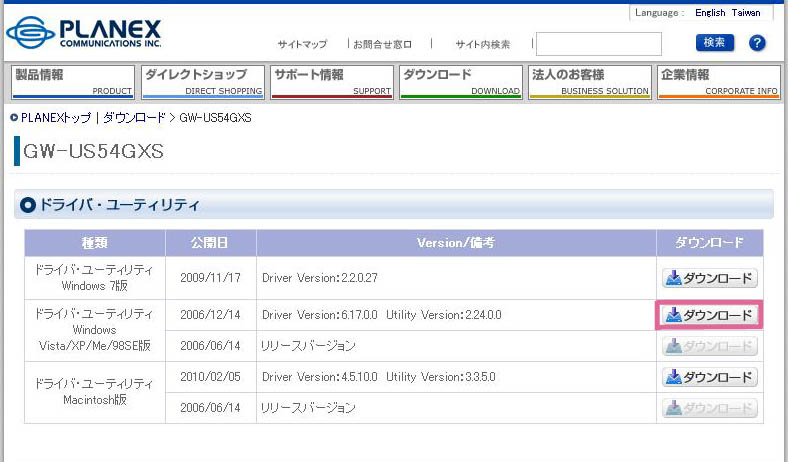The width and height of the screenshot is (788, 462).
Task: Go to ダウンロード in the breadcrumb
Action: click(x=134, y=118)
